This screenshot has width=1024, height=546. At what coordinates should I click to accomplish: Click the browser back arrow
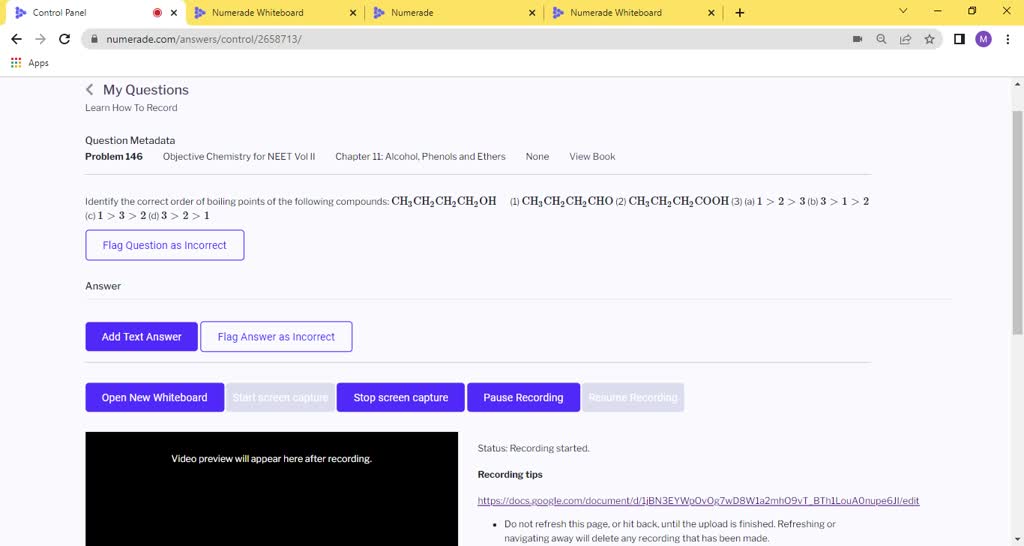click(16, 39)
